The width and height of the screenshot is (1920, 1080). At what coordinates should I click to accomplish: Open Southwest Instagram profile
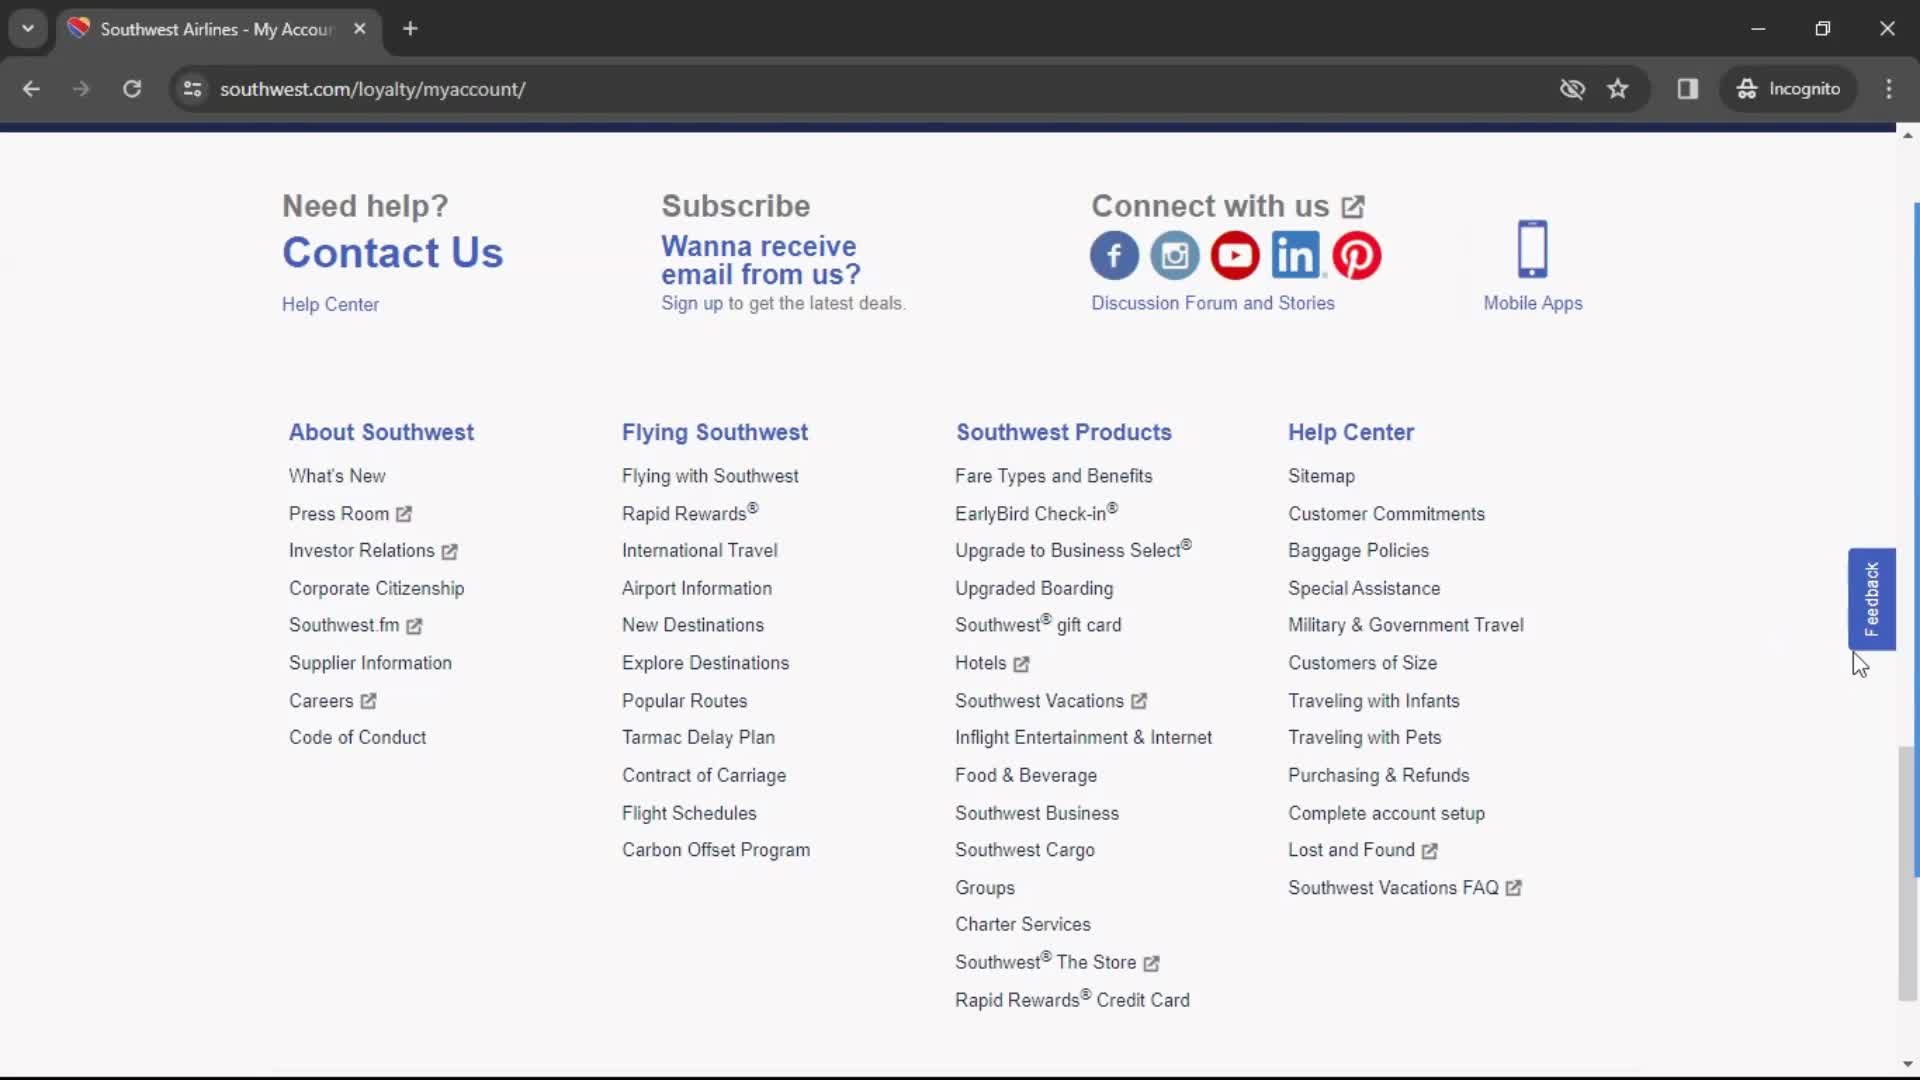pos(1176,255)
